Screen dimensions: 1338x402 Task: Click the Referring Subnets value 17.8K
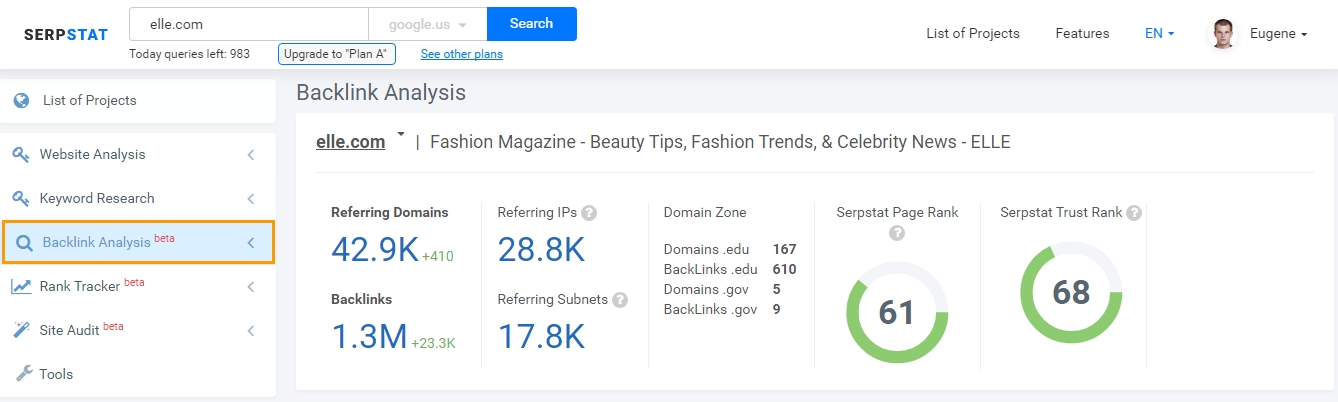(x=541, y=336)
